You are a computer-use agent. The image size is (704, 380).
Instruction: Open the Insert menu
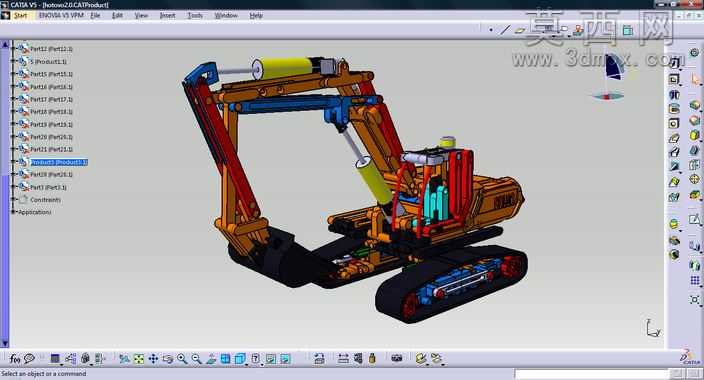point(167,15)
